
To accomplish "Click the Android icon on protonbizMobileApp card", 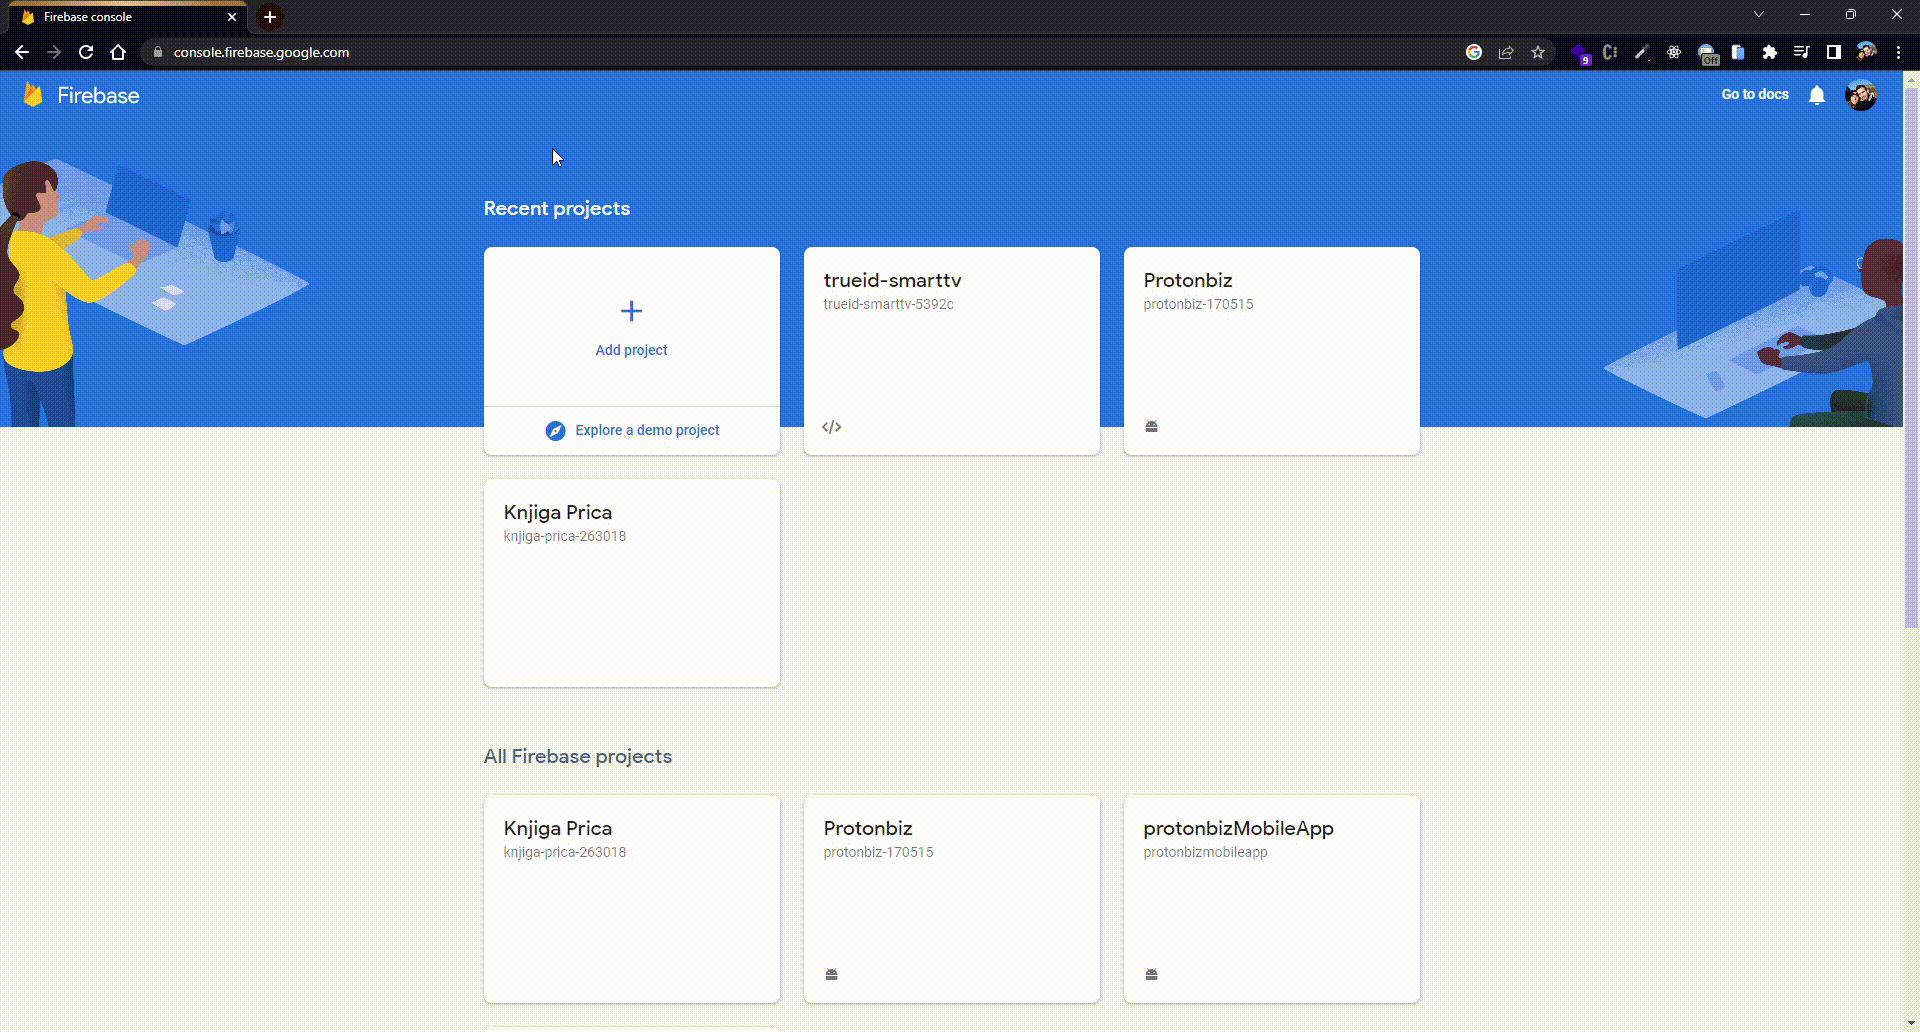I will 1151,973.
